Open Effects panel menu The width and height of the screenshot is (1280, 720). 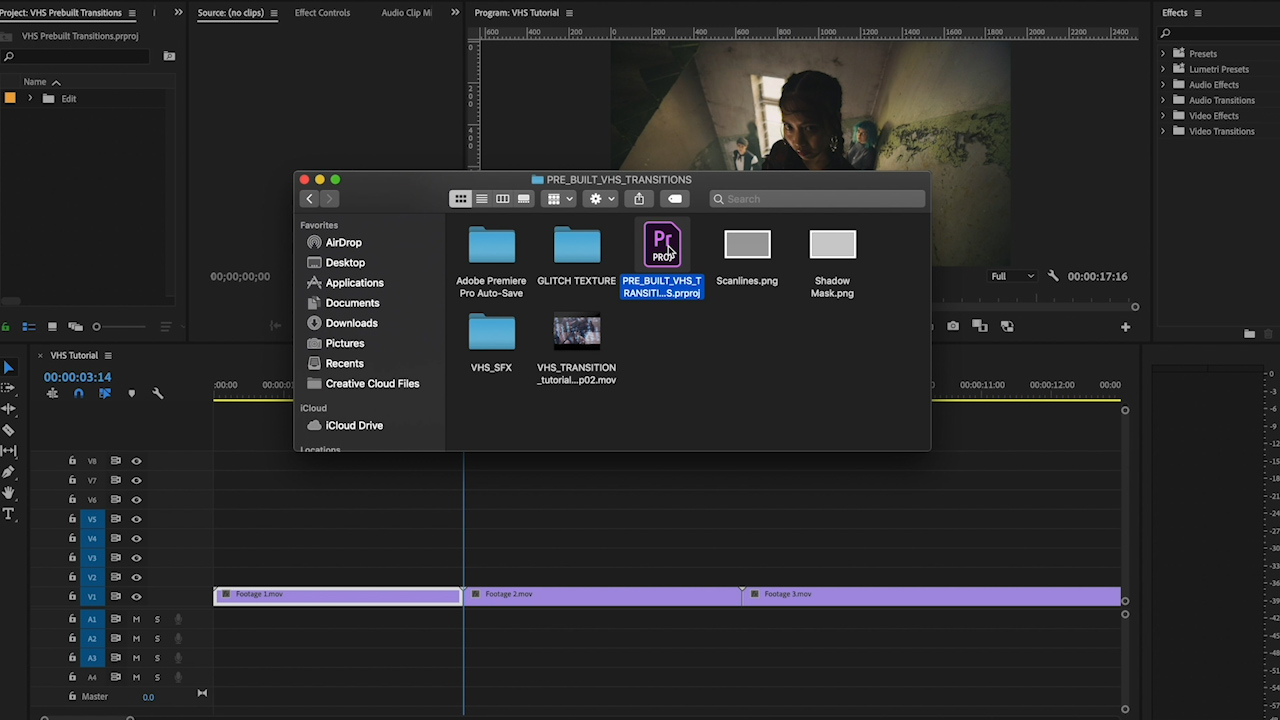coord(1198,13)
